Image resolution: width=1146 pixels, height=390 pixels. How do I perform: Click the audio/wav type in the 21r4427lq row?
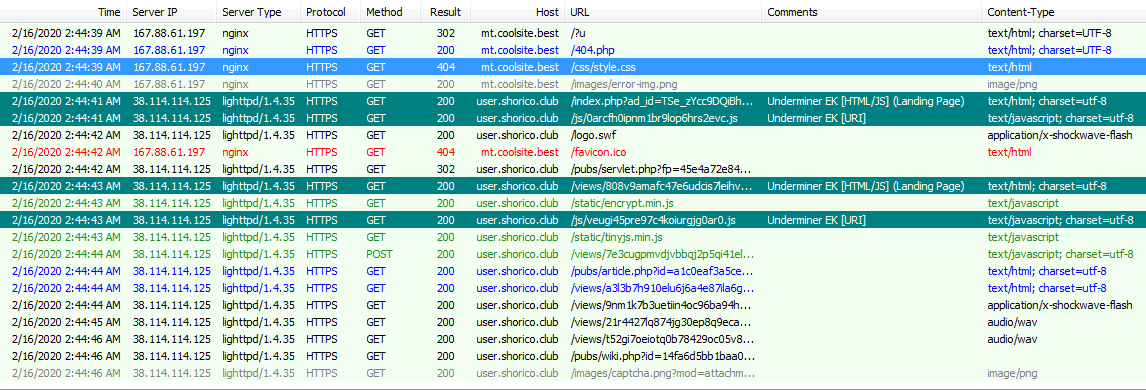1012,321
